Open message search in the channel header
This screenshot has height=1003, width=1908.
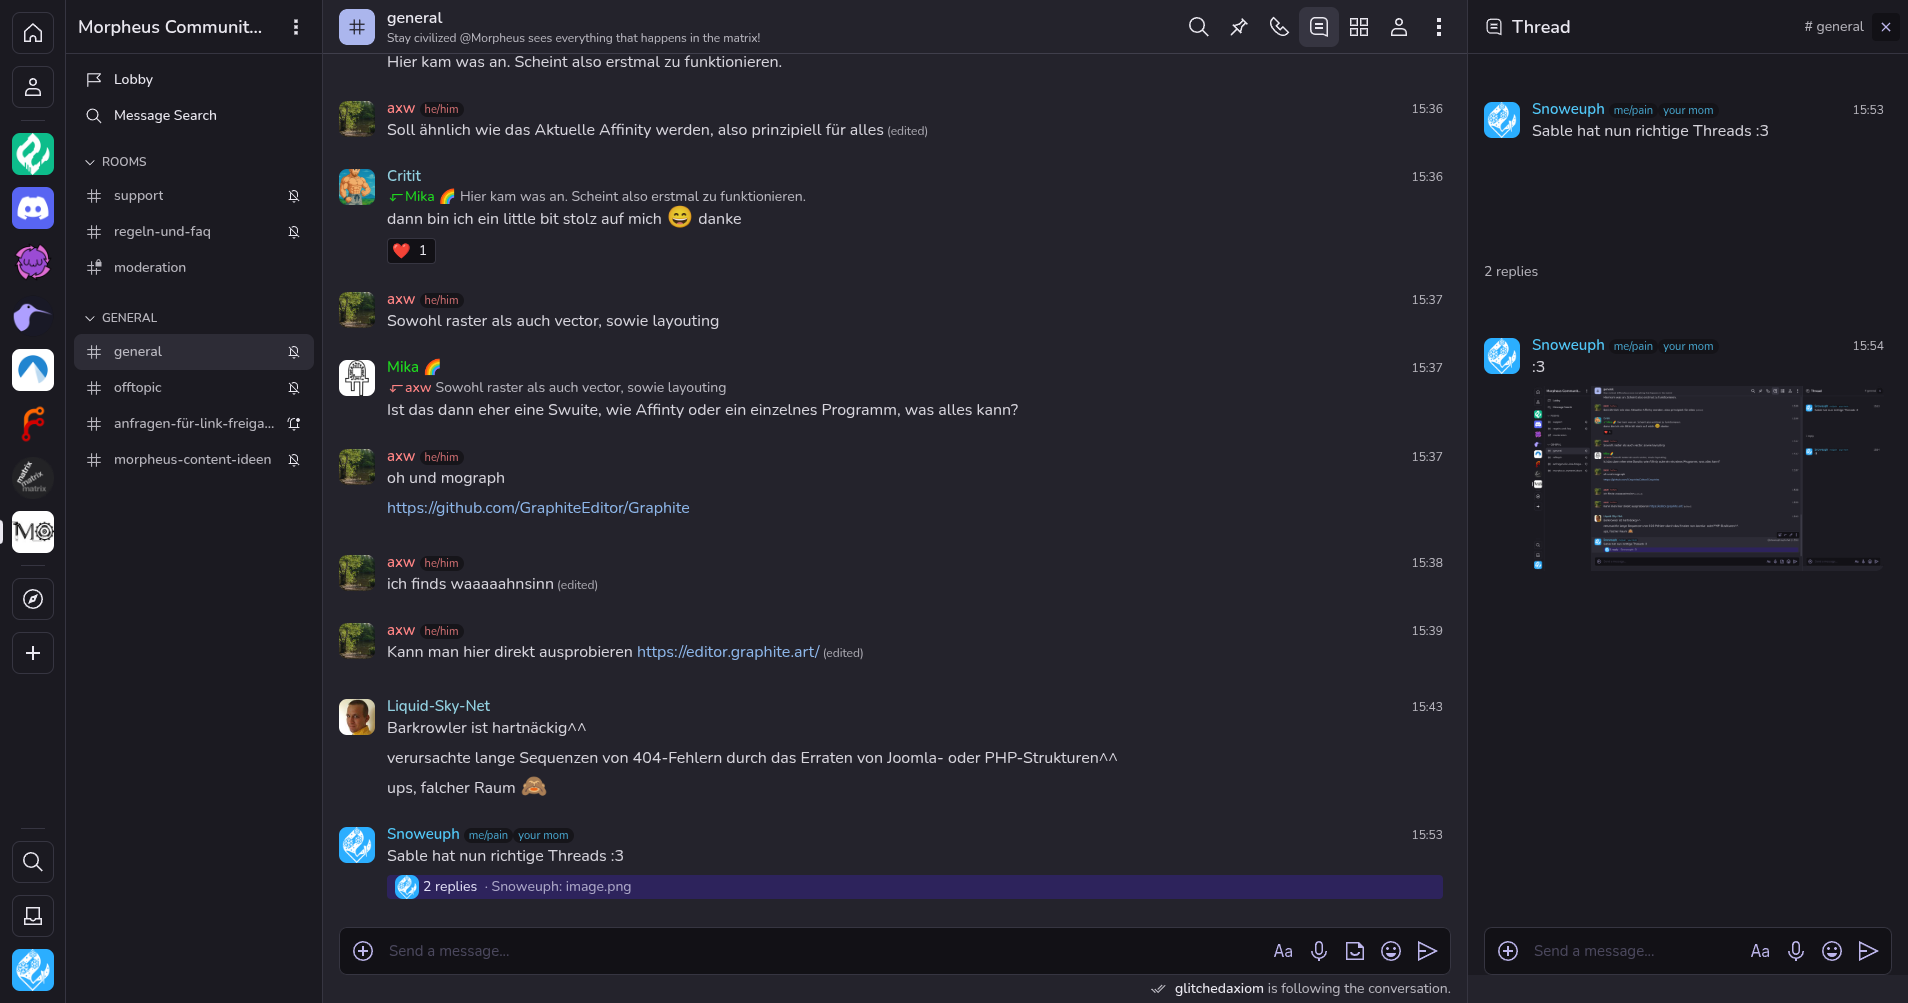coord(1197,27)
